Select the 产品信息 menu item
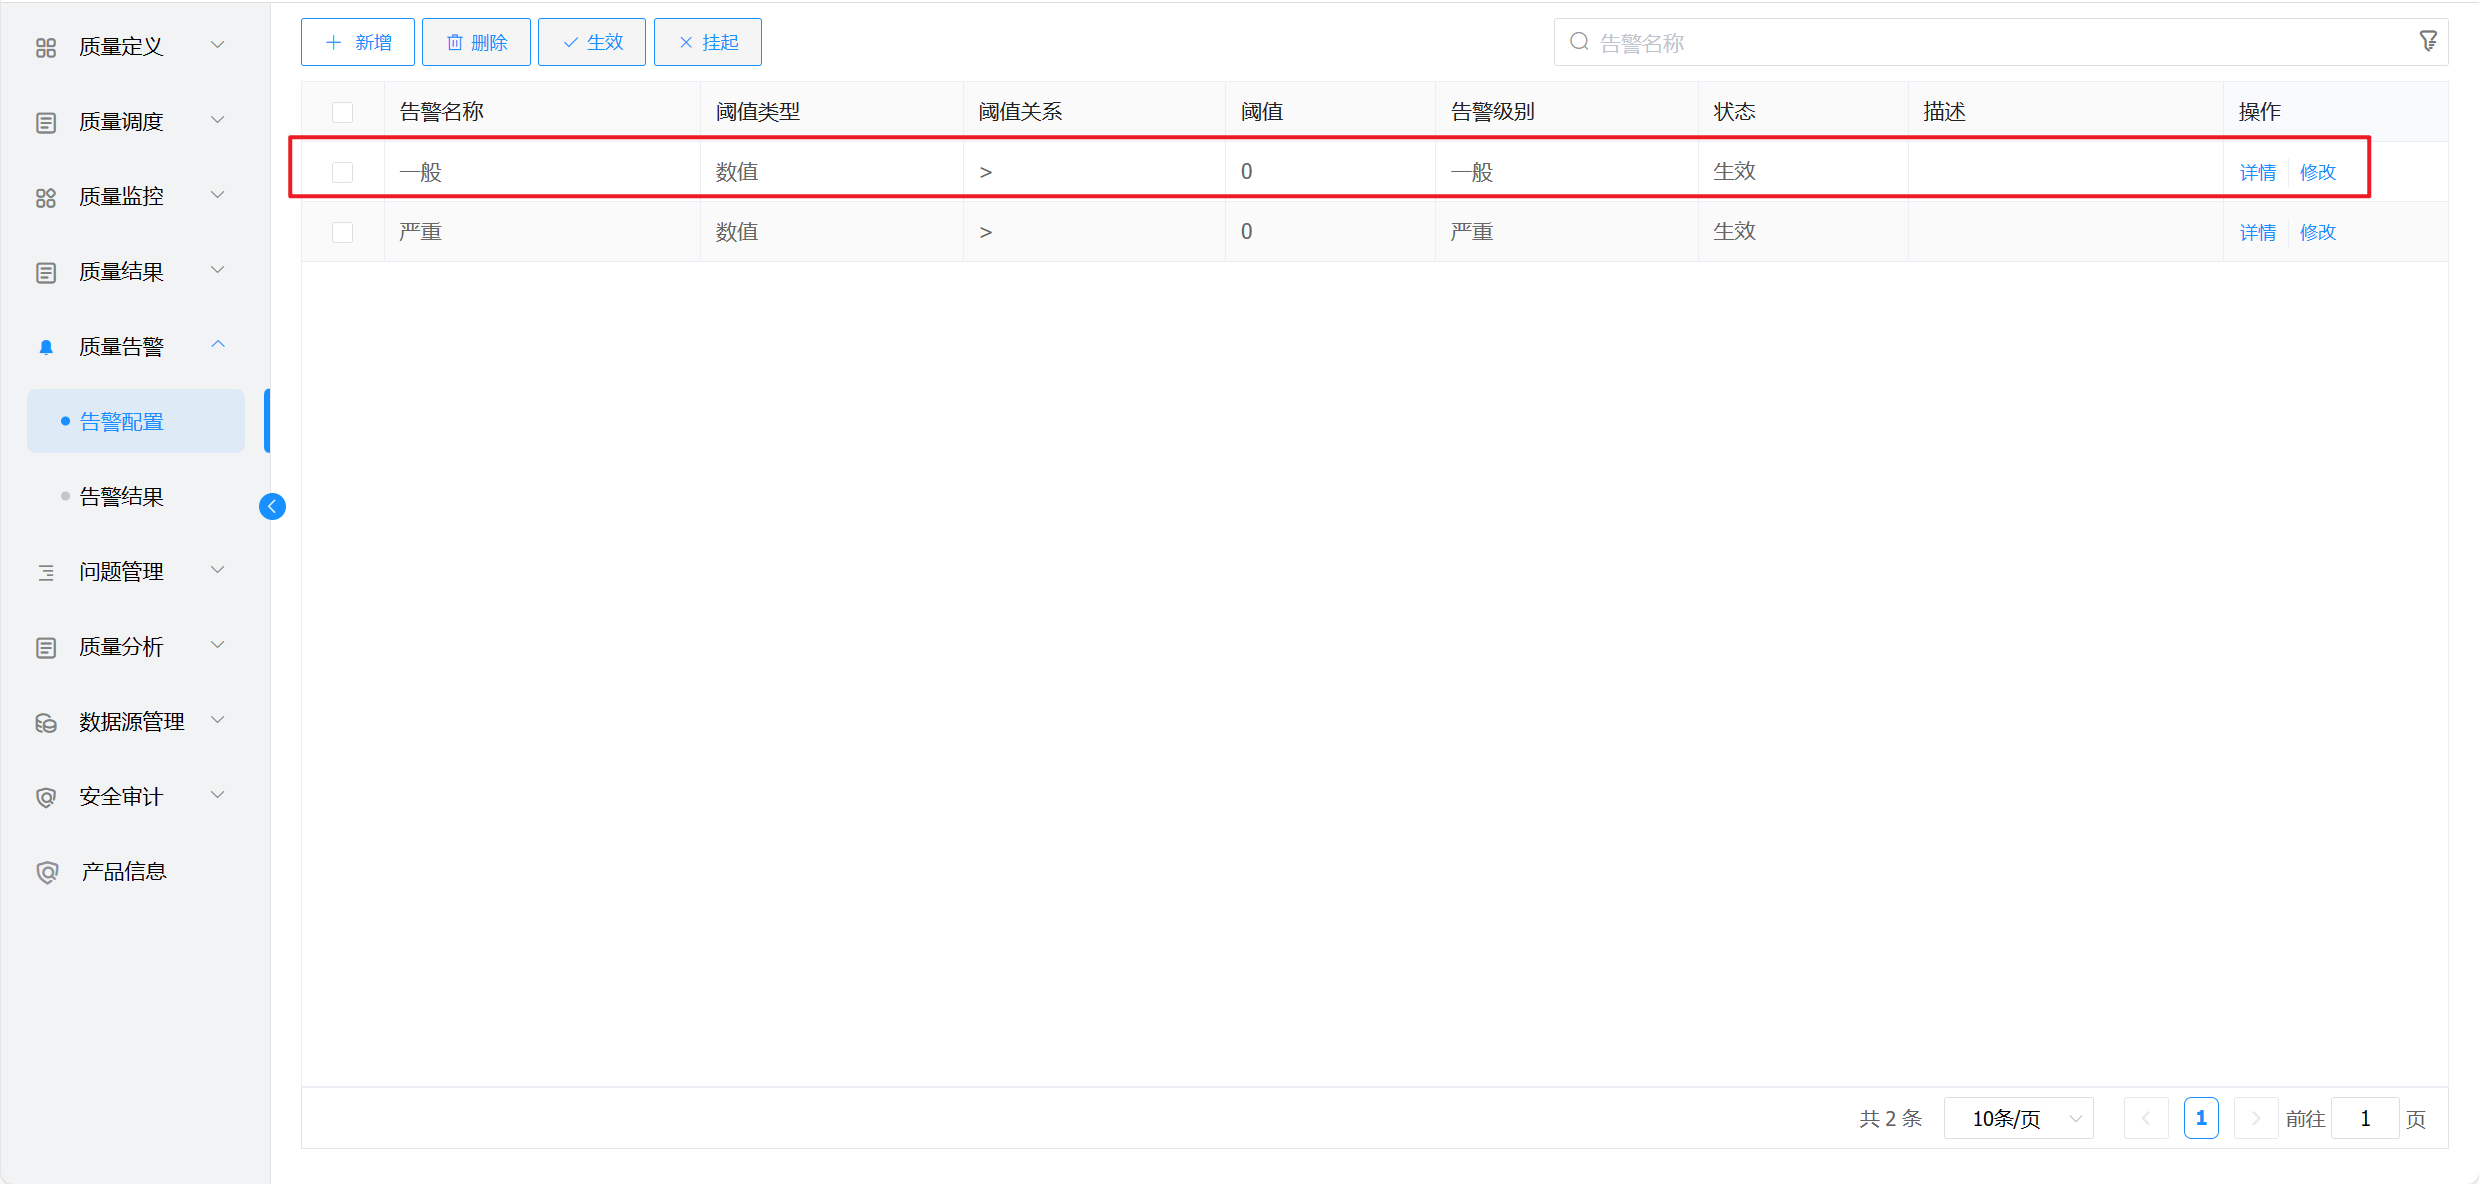Image resolution: width=2479 pixels, height=1184 pixels. pyautogui.click(x=123, y=872)
